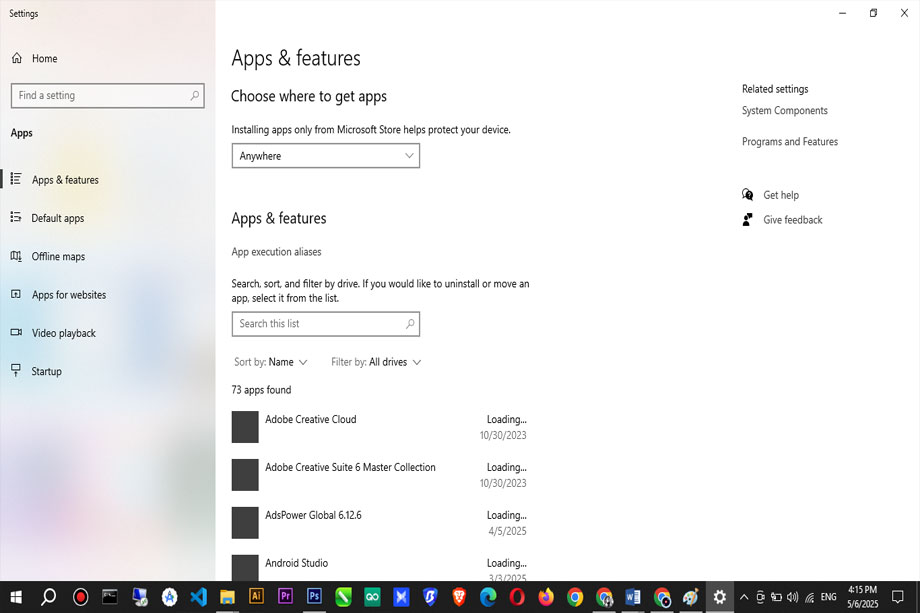Click the Give feedback person icon
Viewport: 920px width, 613px height.
coord(748,219)
